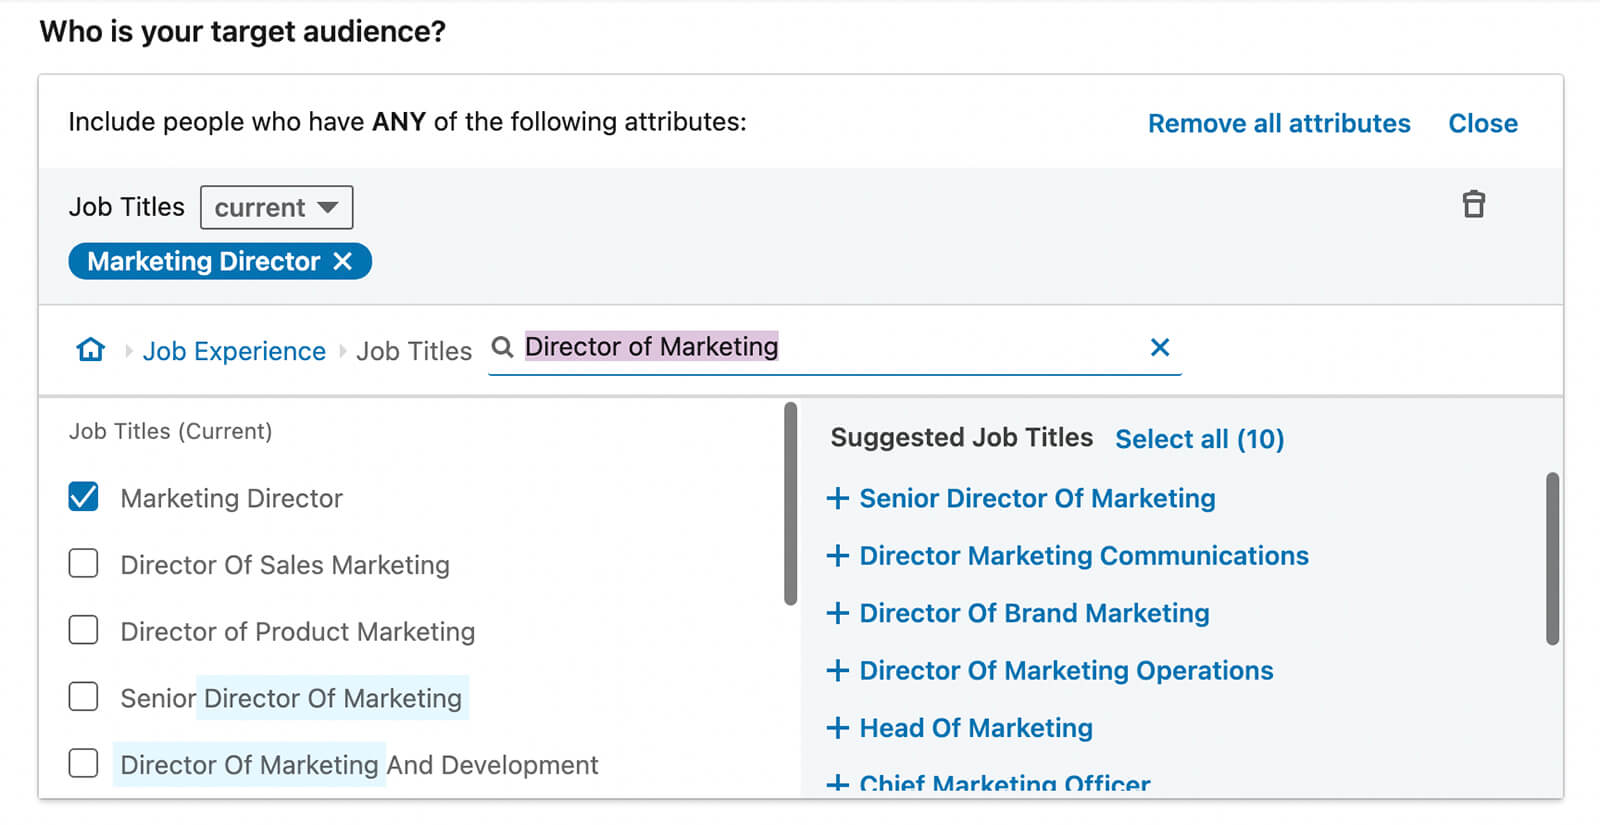
Task: Click the Director of Marketing search field
Action: pyautogui.click(x=830, y=347)
